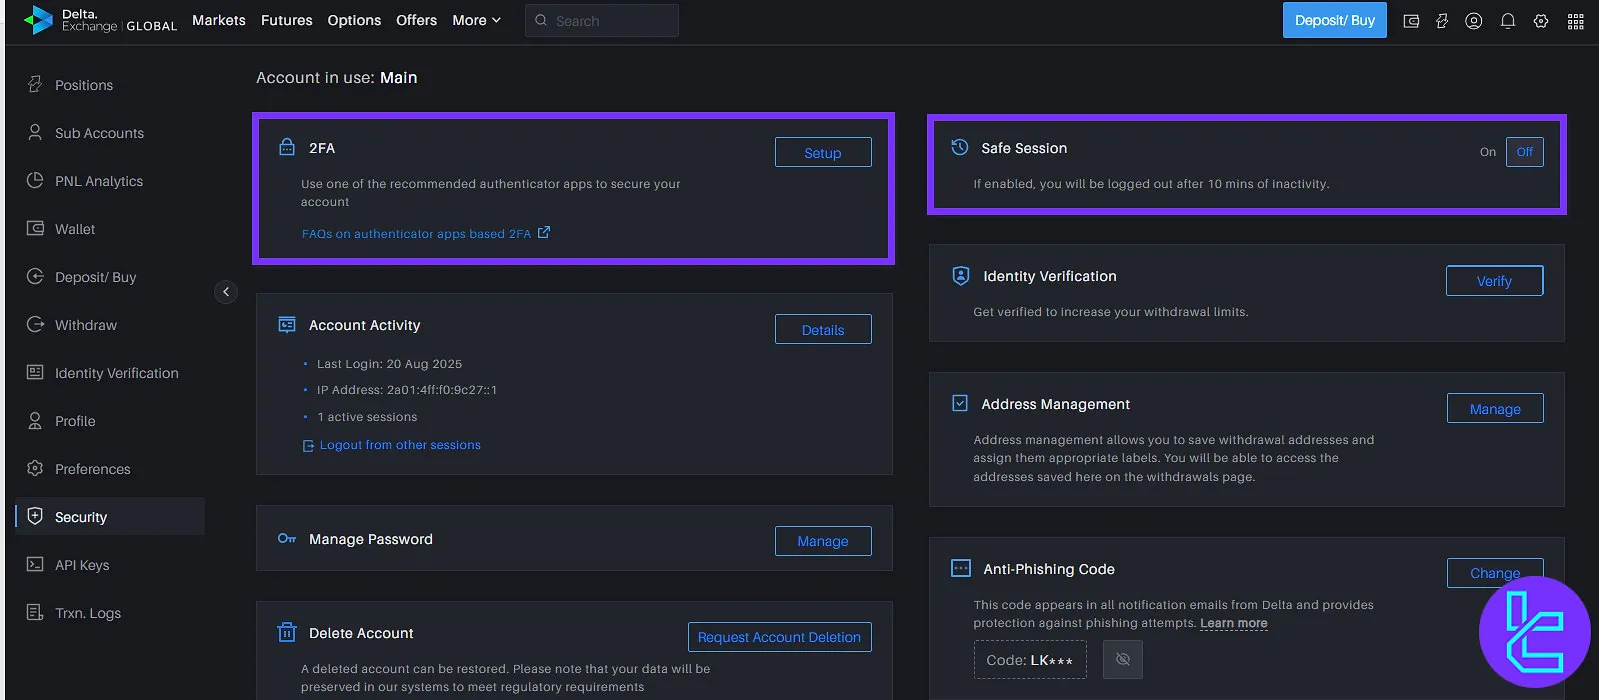The width and height of the screenshot is (1599, 700).
Task: Open the Offers menu
Action: (416, 20)
